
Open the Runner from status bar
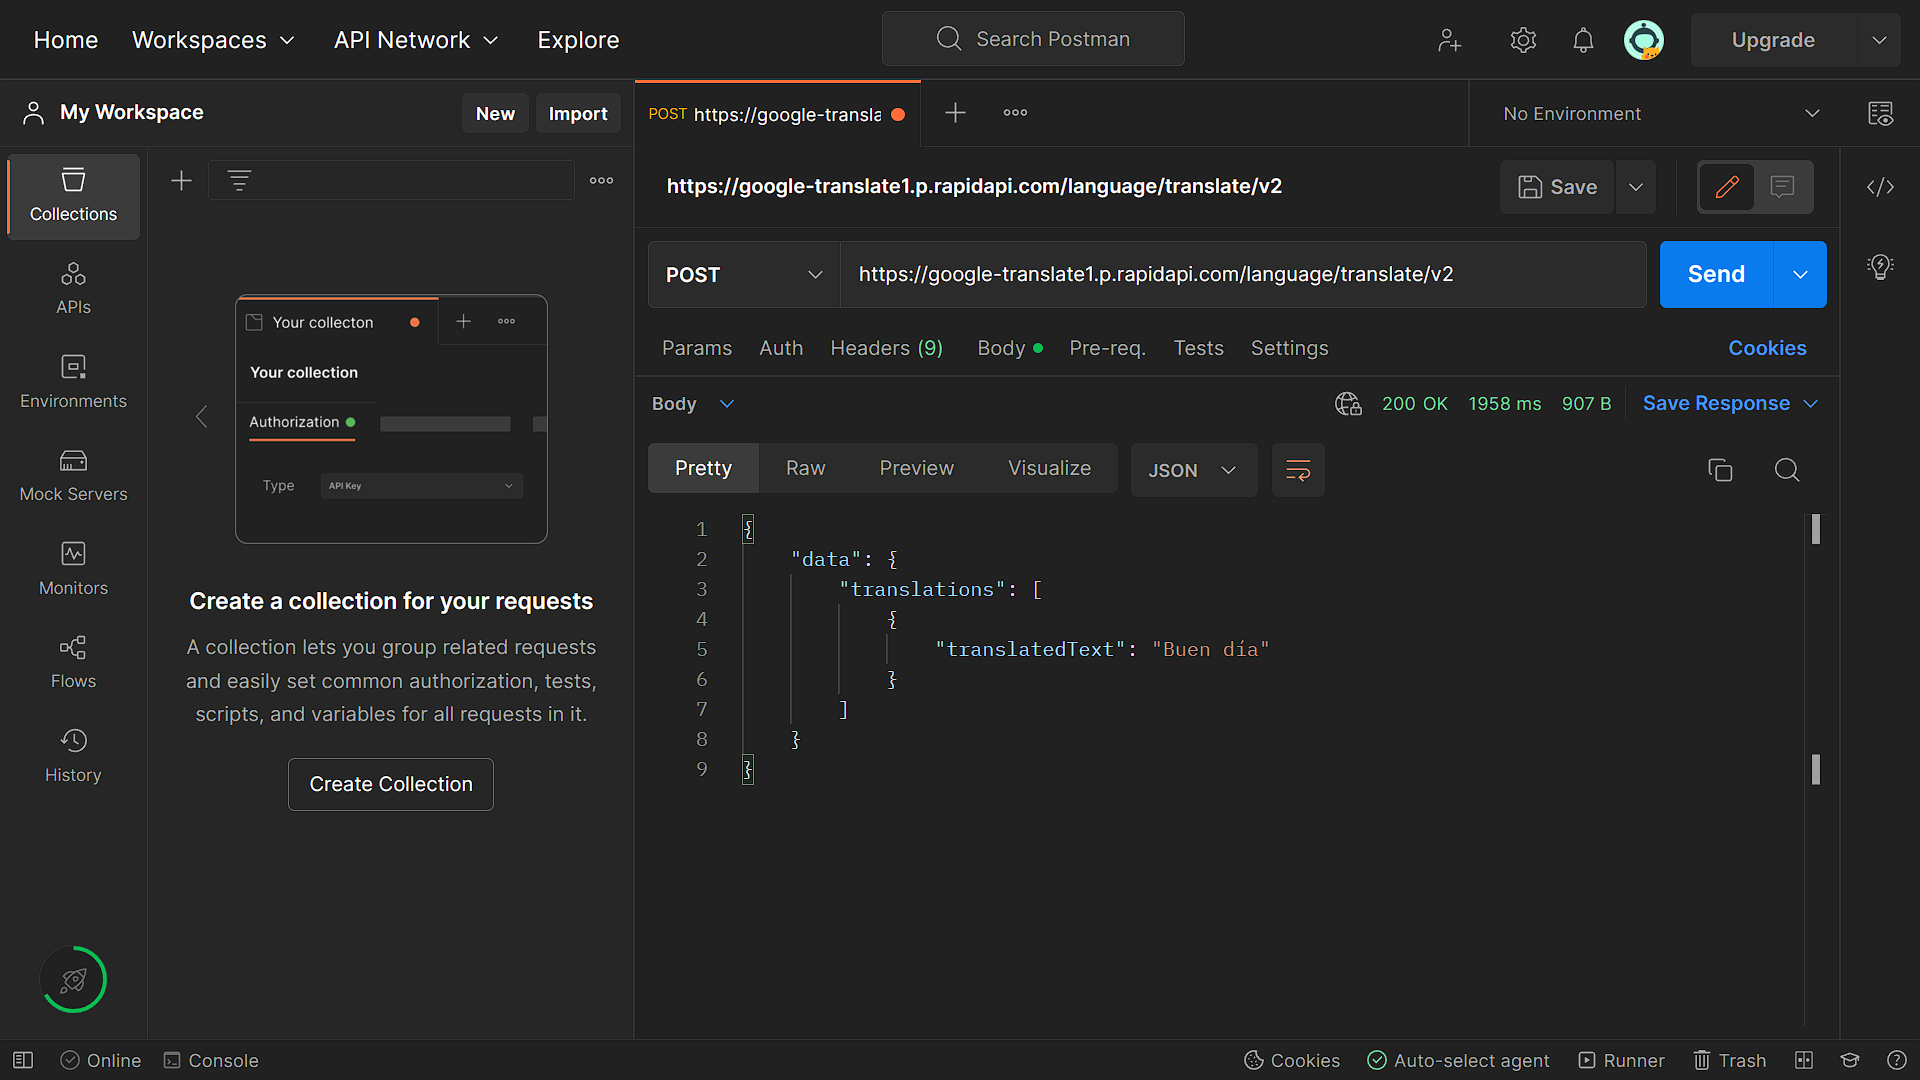click(1621, 1060)
